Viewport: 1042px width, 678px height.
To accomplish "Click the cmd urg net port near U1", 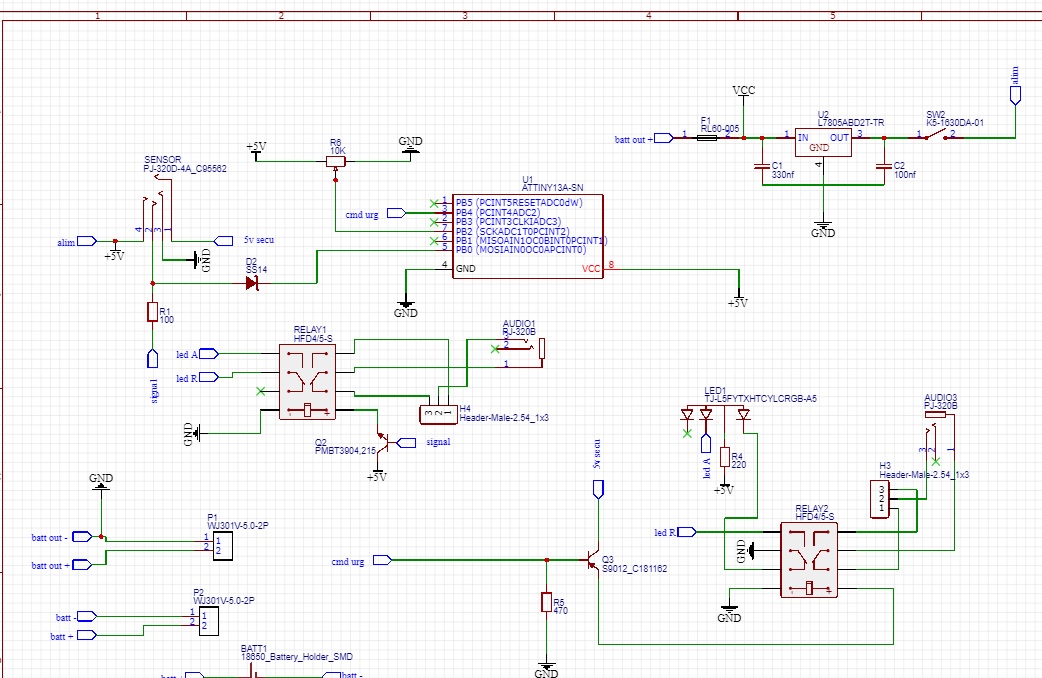I will pyautogui.click(x=397, y=213).
